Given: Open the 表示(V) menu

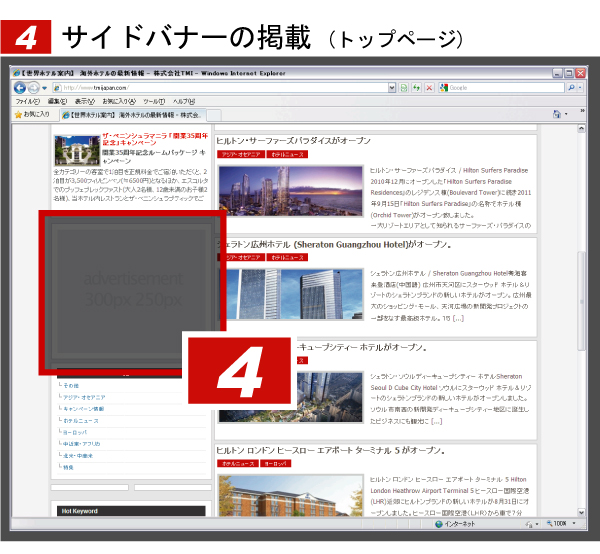Looking at the screenshot, I should pos(85,101).
